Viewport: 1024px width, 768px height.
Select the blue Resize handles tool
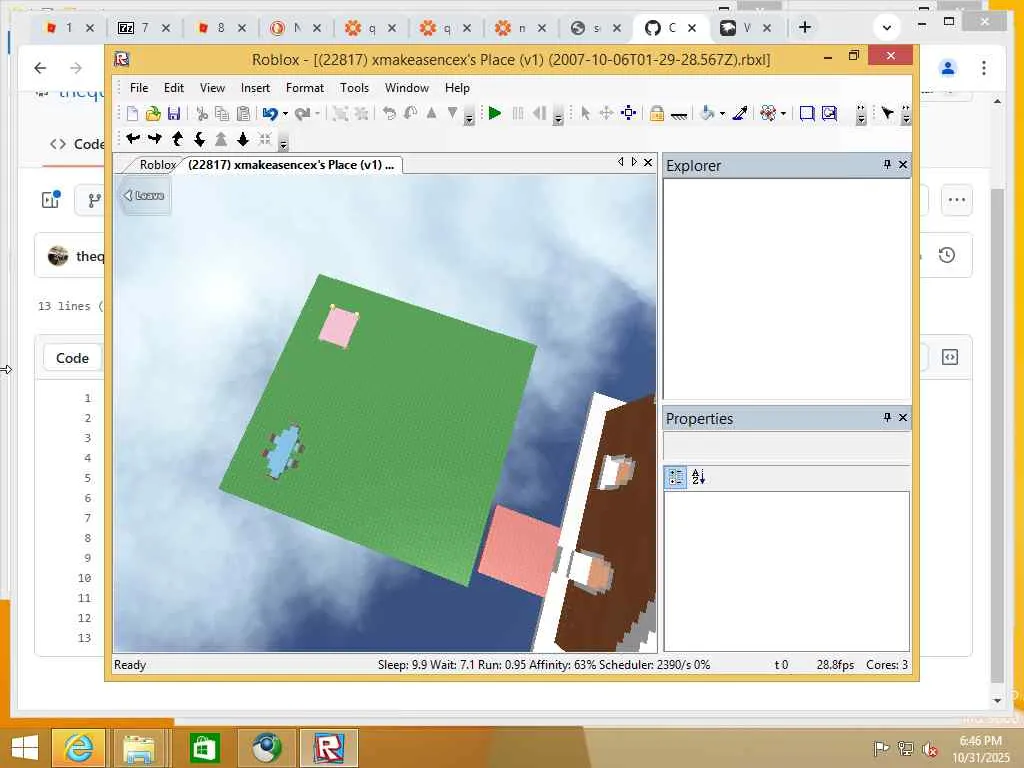click(x=628, y=114)
